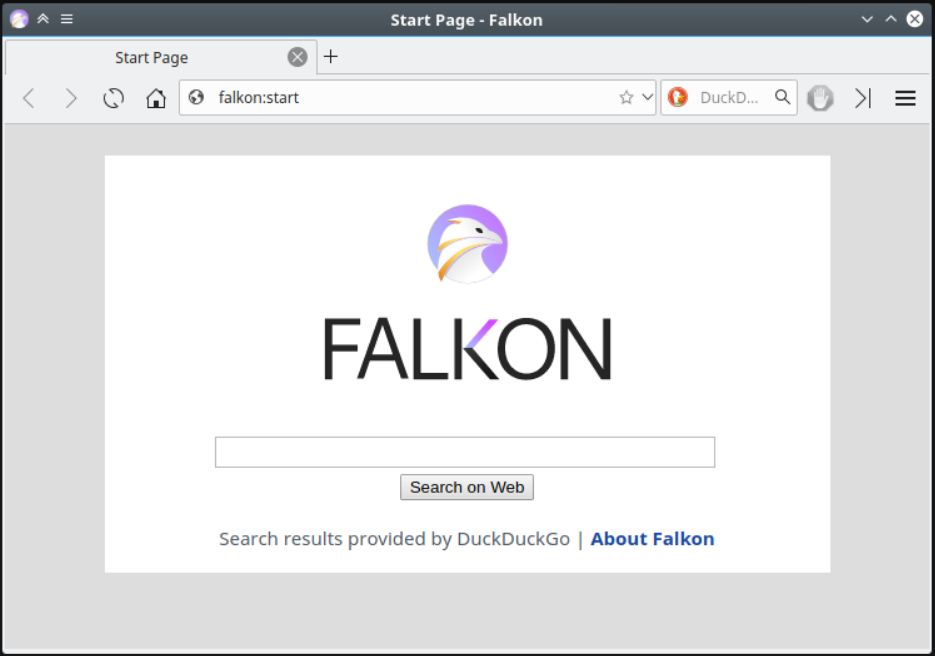Open the About Falkon link
This screenshot has width=935, height=656.
652,539
